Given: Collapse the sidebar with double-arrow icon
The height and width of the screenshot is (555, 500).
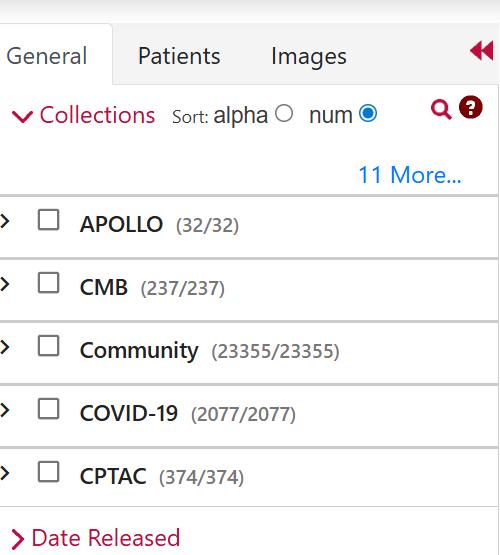Looking at the screenshot, I should [x=482, y=51].
